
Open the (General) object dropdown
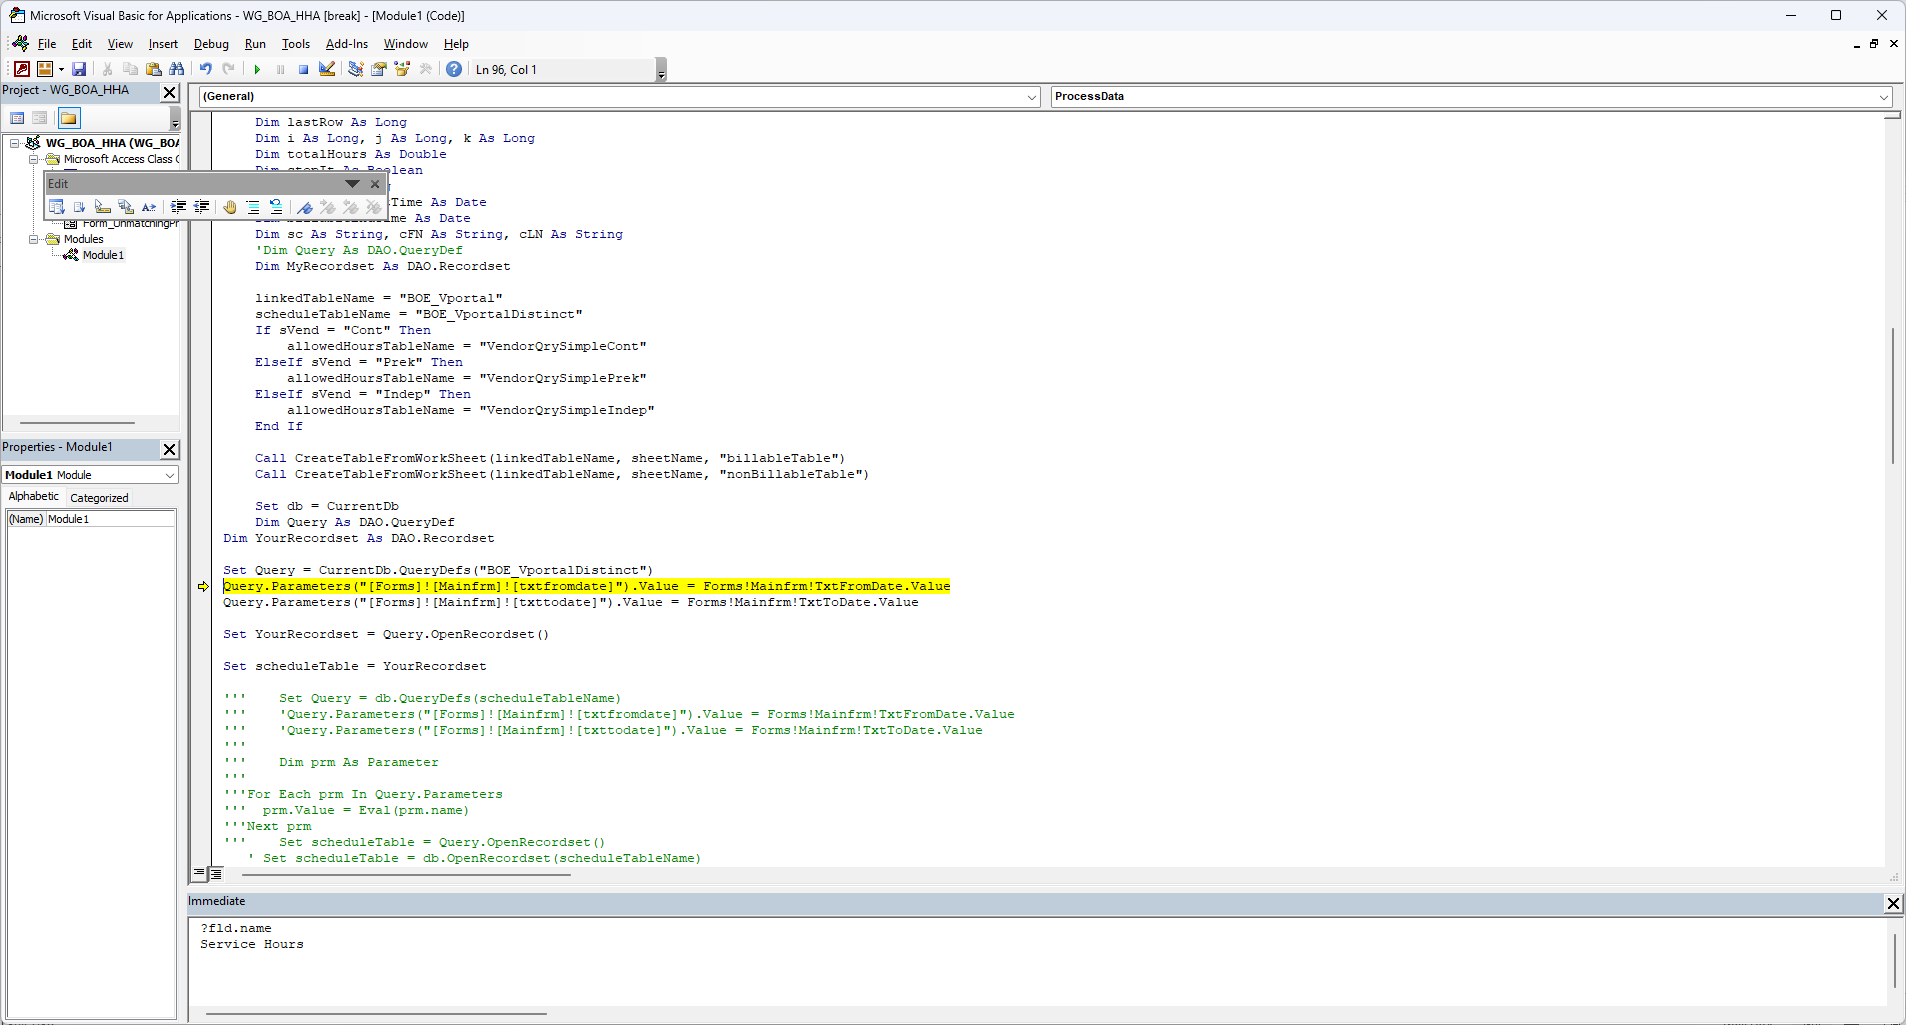1032,97
